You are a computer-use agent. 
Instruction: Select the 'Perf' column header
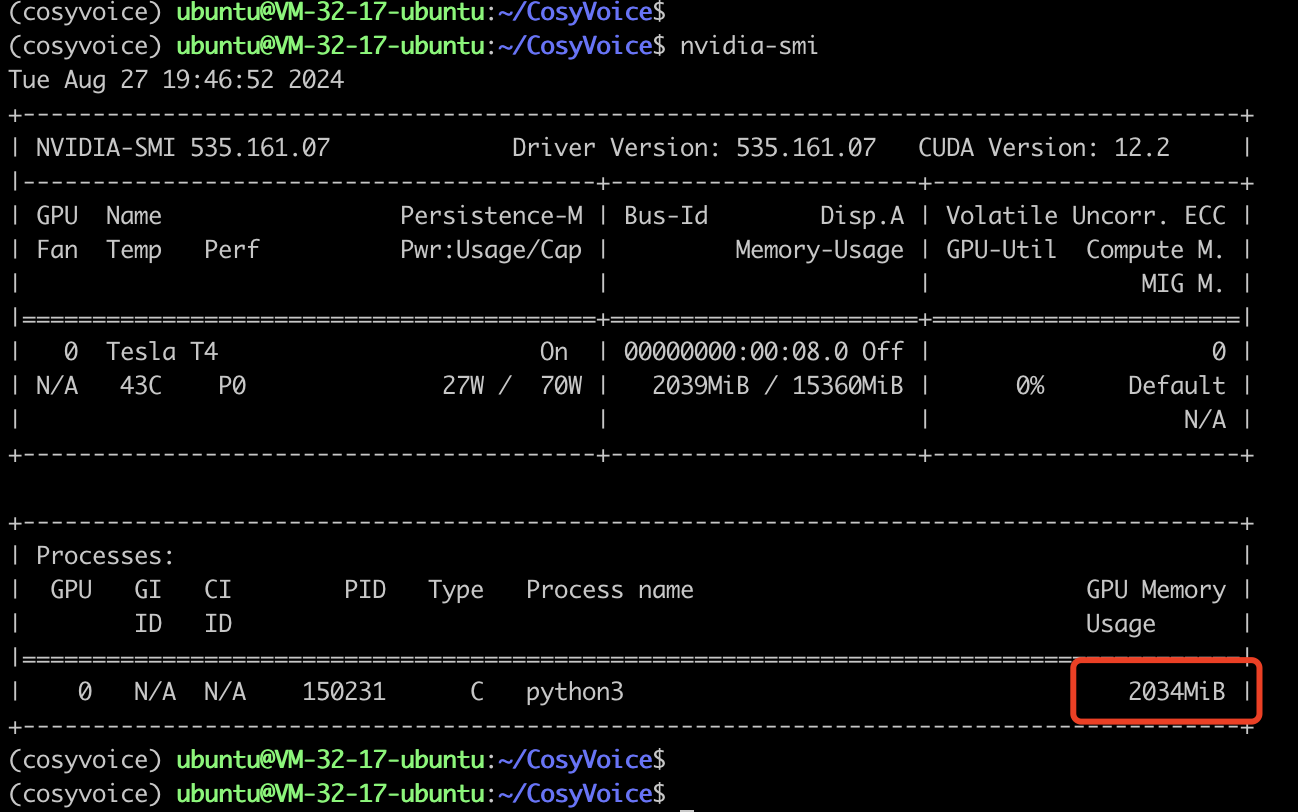pos(231,250)
